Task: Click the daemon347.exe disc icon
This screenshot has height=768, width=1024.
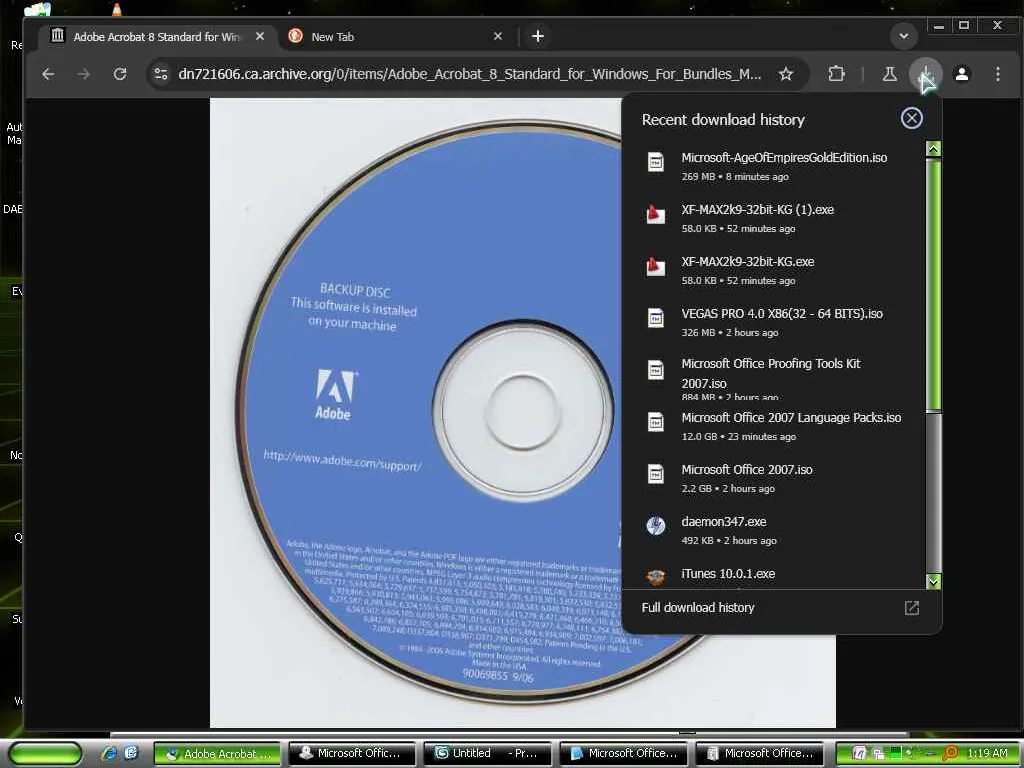Action: point(656,525)
